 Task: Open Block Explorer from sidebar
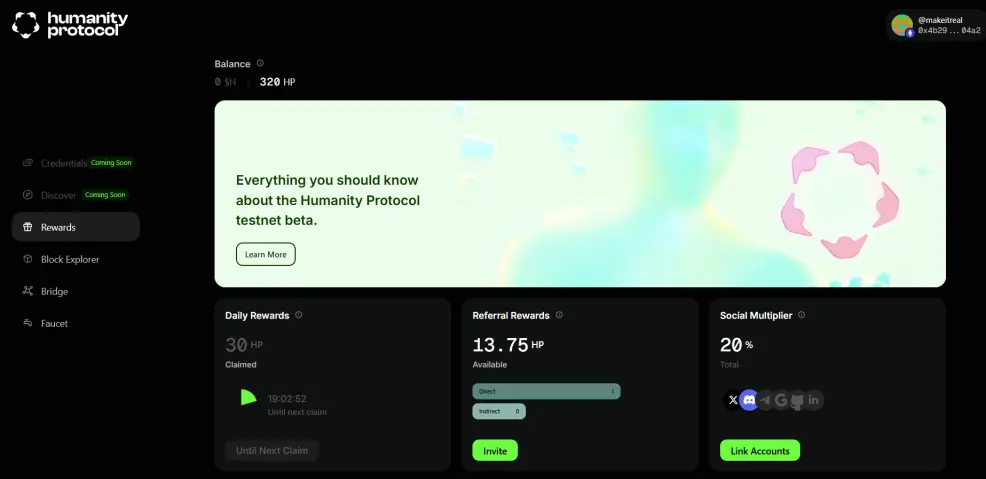pyautogui.click(x=76, y=259)
